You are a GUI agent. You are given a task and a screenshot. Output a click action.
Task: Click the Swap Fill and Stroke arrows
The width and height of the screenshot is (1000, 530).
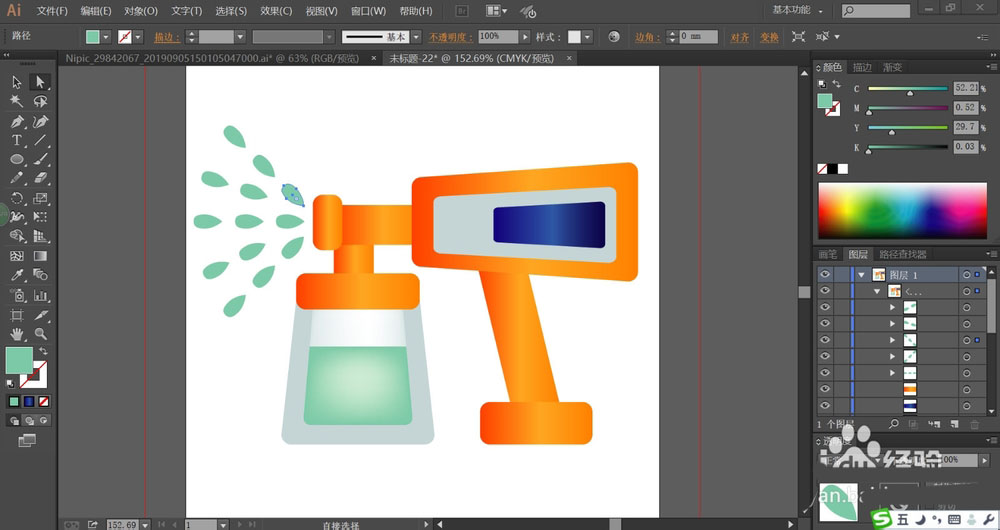[x=43, y=351]
